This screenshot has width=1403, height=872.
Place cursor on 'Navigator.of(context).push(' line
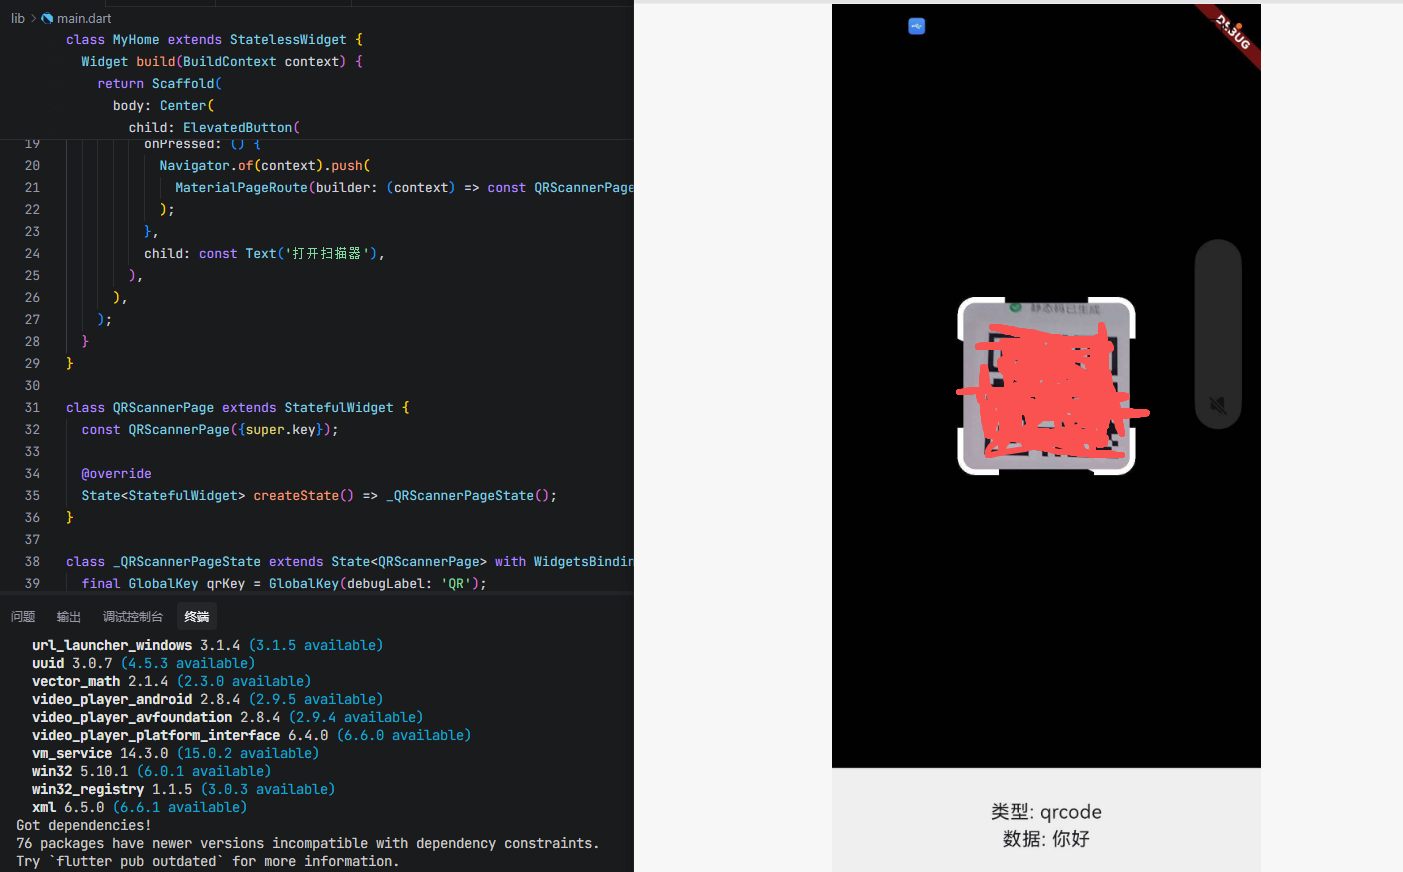pyautogui.click(x=265, y=166)
